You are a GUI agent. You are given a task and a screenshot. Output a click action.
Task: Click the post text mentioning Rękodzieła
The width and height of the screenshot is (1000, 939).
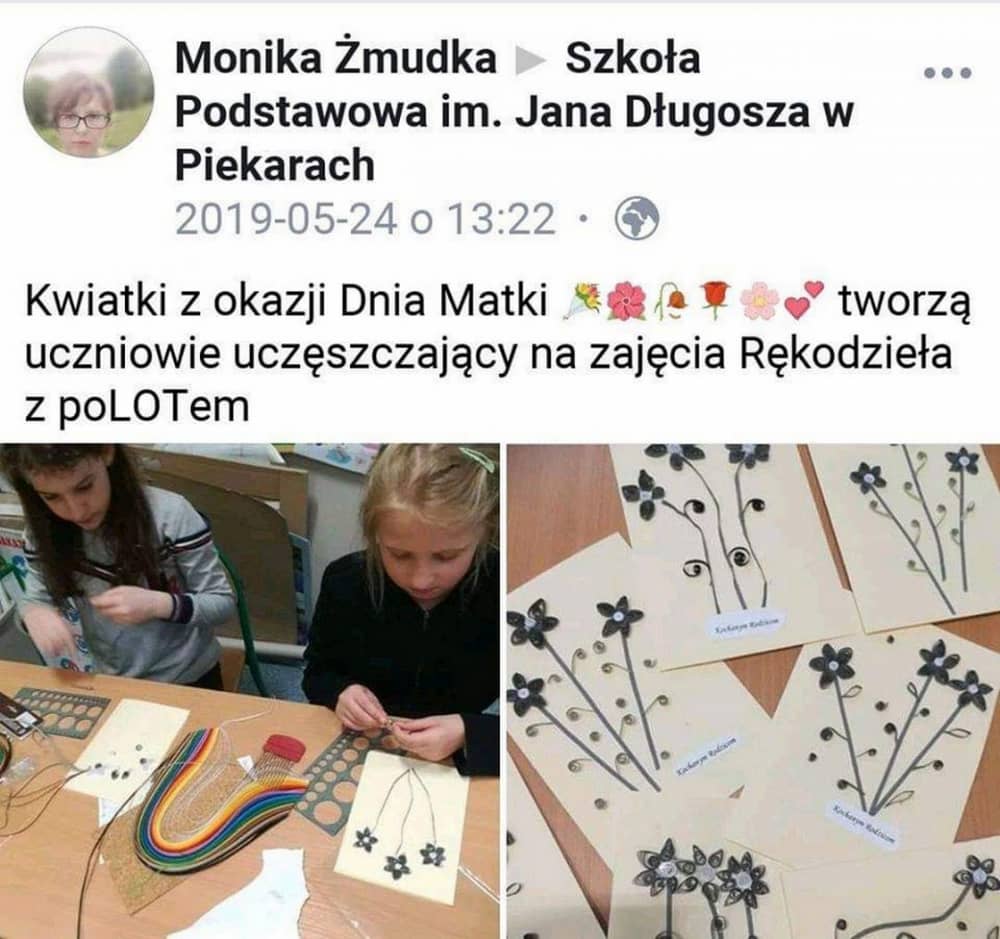(x=489, y=355)
